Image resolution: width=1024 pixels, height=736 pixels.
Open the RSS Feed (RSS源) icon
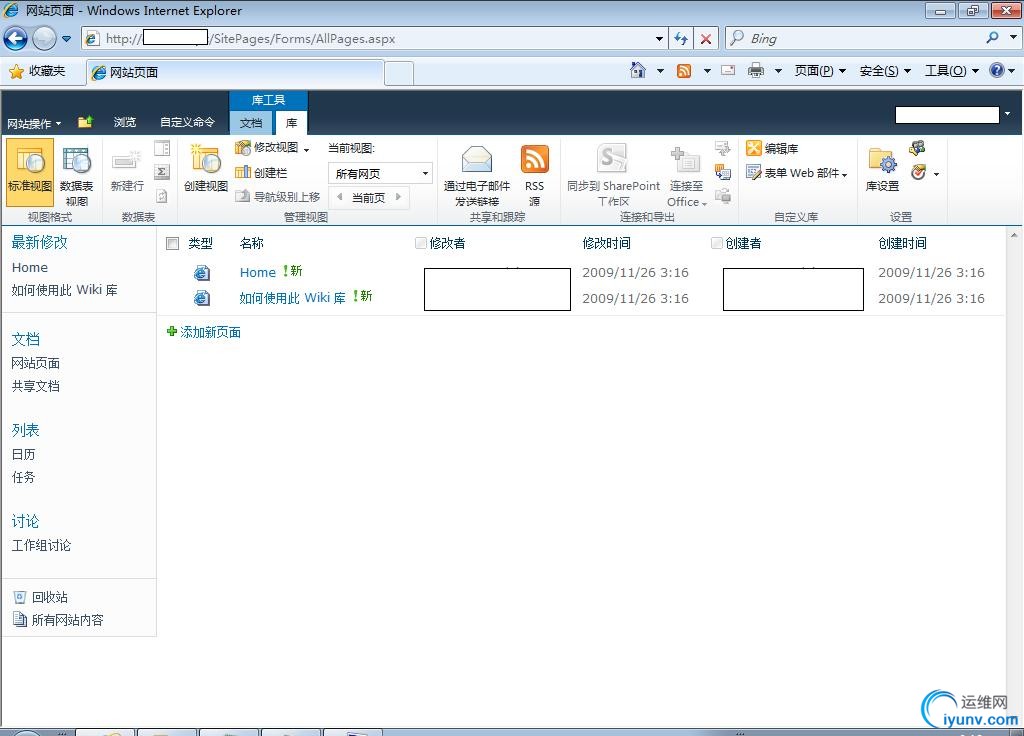coord(534,160)
